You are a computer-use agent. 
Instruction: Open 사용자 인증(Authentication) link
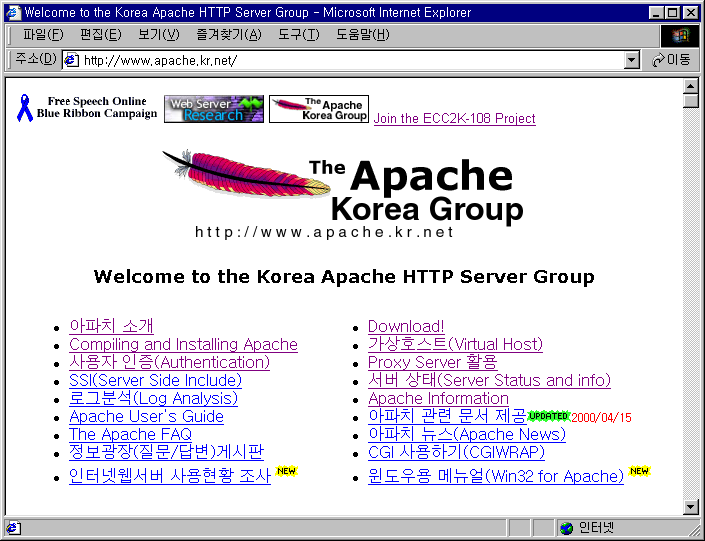pyautogui.click(x=170, y=362)
